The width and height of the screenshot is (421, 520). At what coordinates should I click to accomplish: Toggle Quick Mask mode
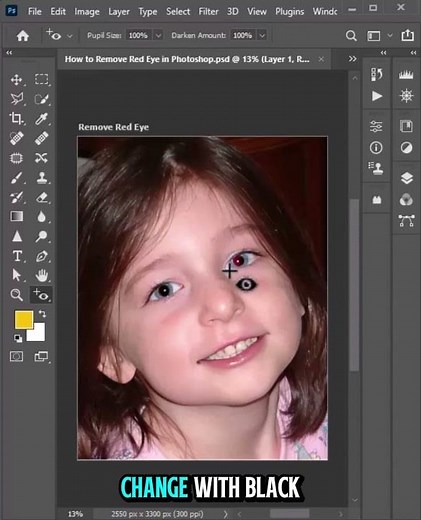[x=16, y=356]
